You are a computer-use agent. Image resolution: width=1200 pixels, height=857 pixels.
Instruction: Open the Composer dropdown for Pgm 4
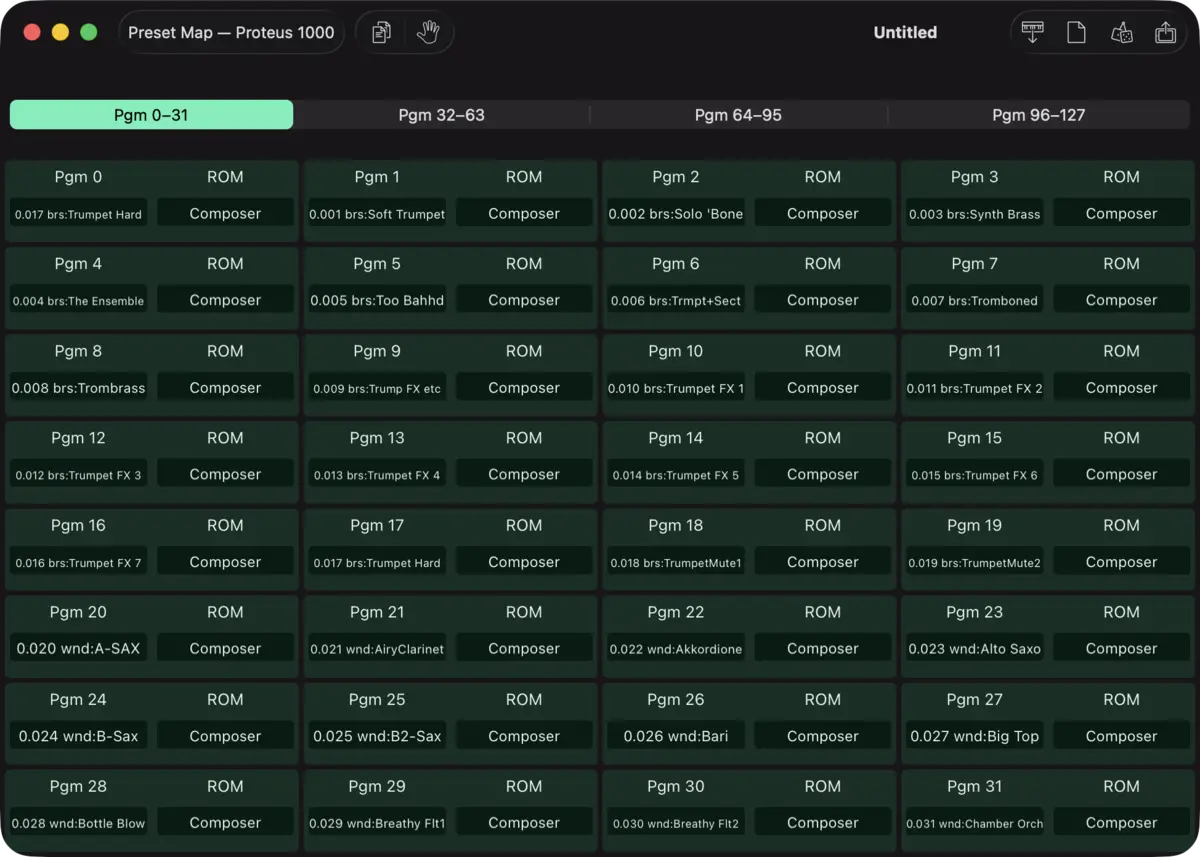point(225,301)
